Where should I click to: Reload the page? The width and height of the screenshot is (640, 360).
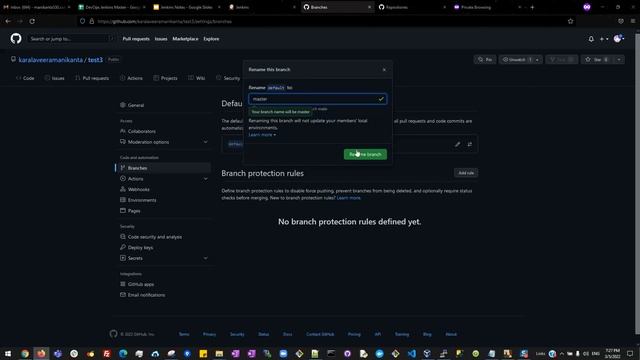(32, 21)
